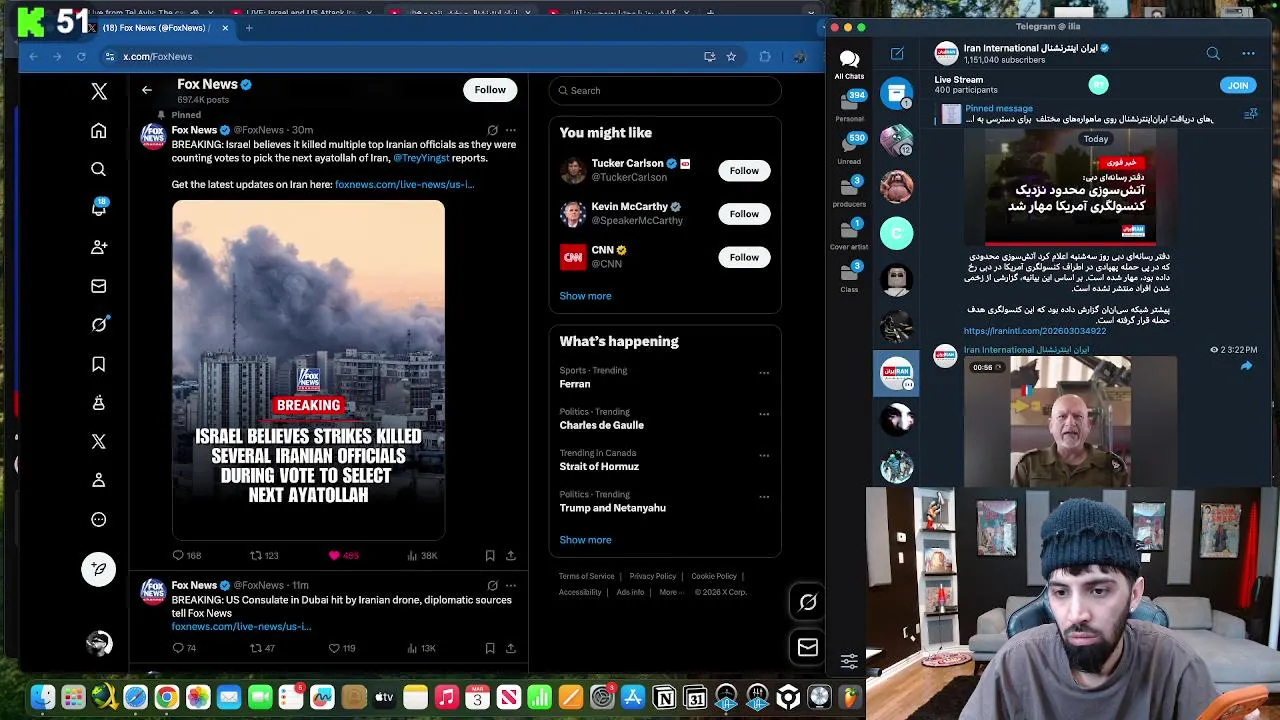Click the X search input field

click(x=665, y=91)
